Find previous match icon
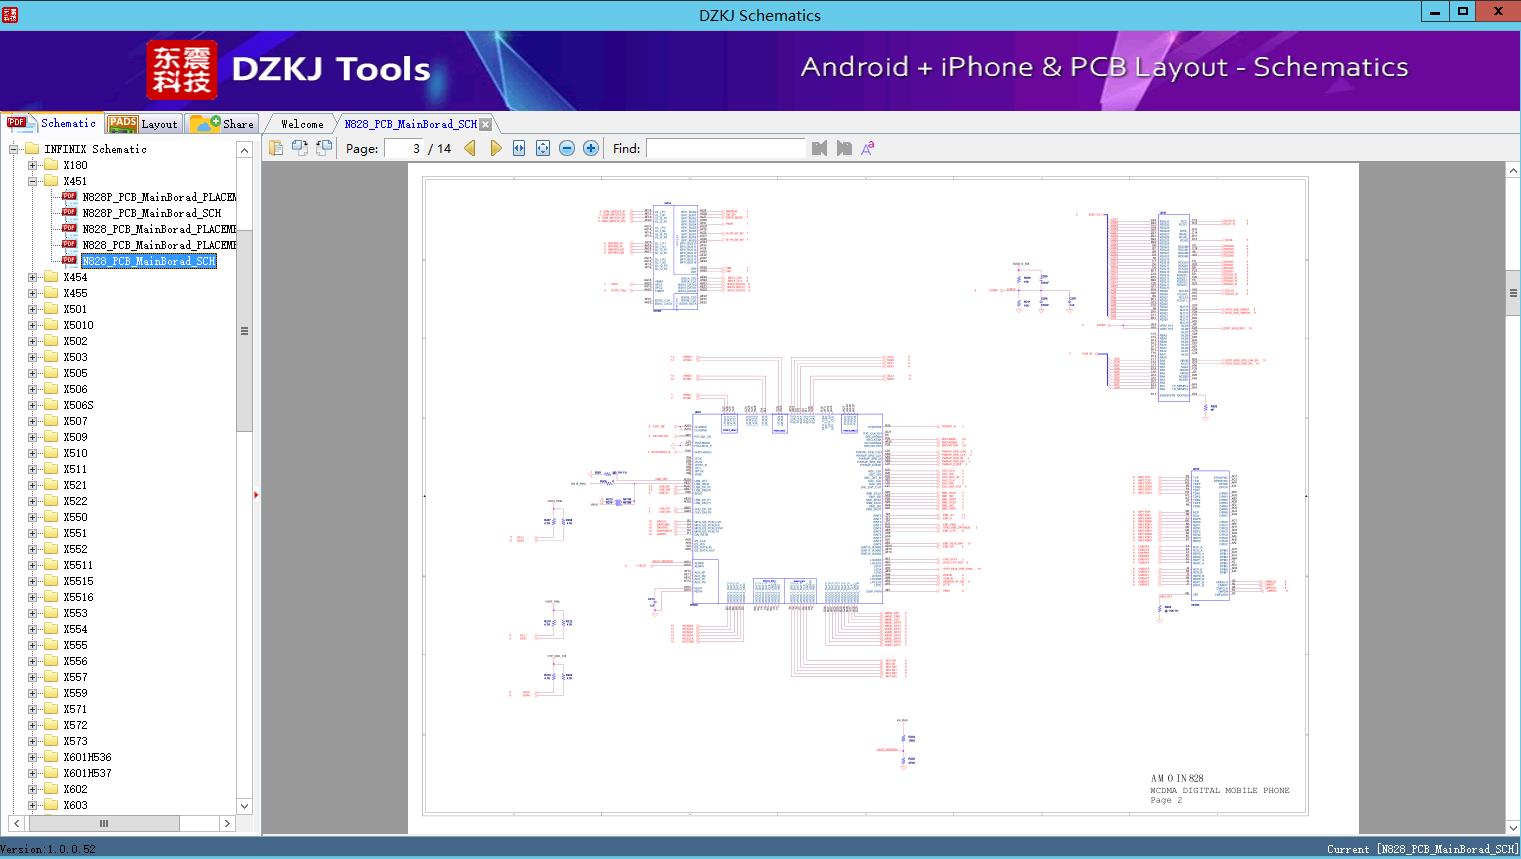Image resolution: width=1521 pixels, height=859 pixels. tap(820, 148)
